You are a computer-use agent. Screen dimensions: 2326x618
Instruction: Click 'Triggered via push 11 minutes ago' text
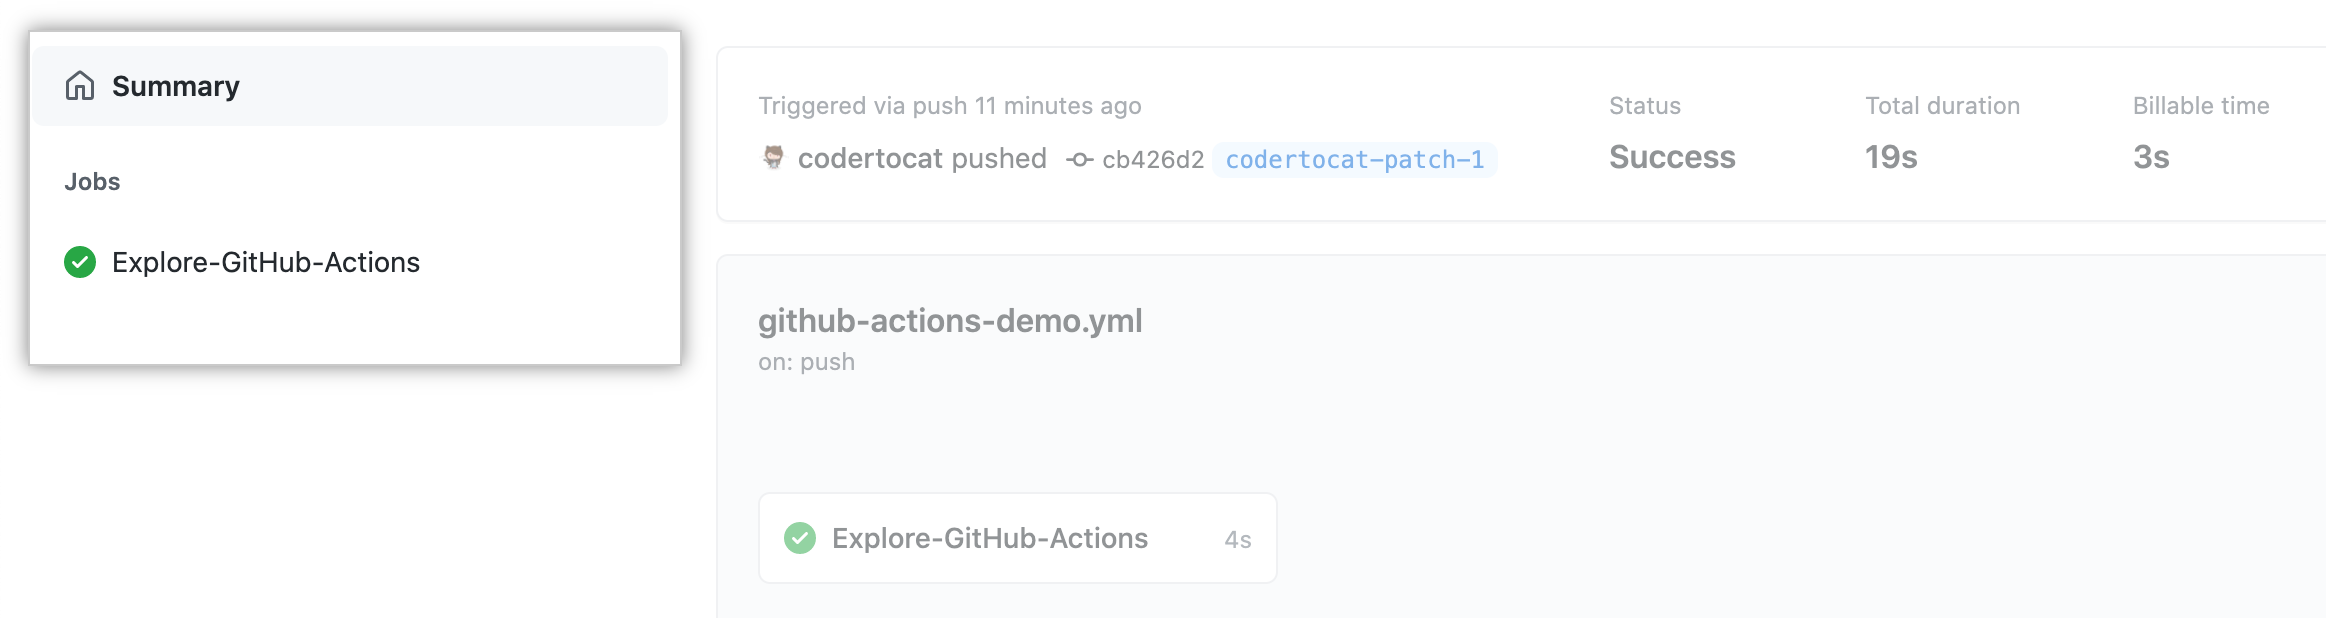pos(949,106)
